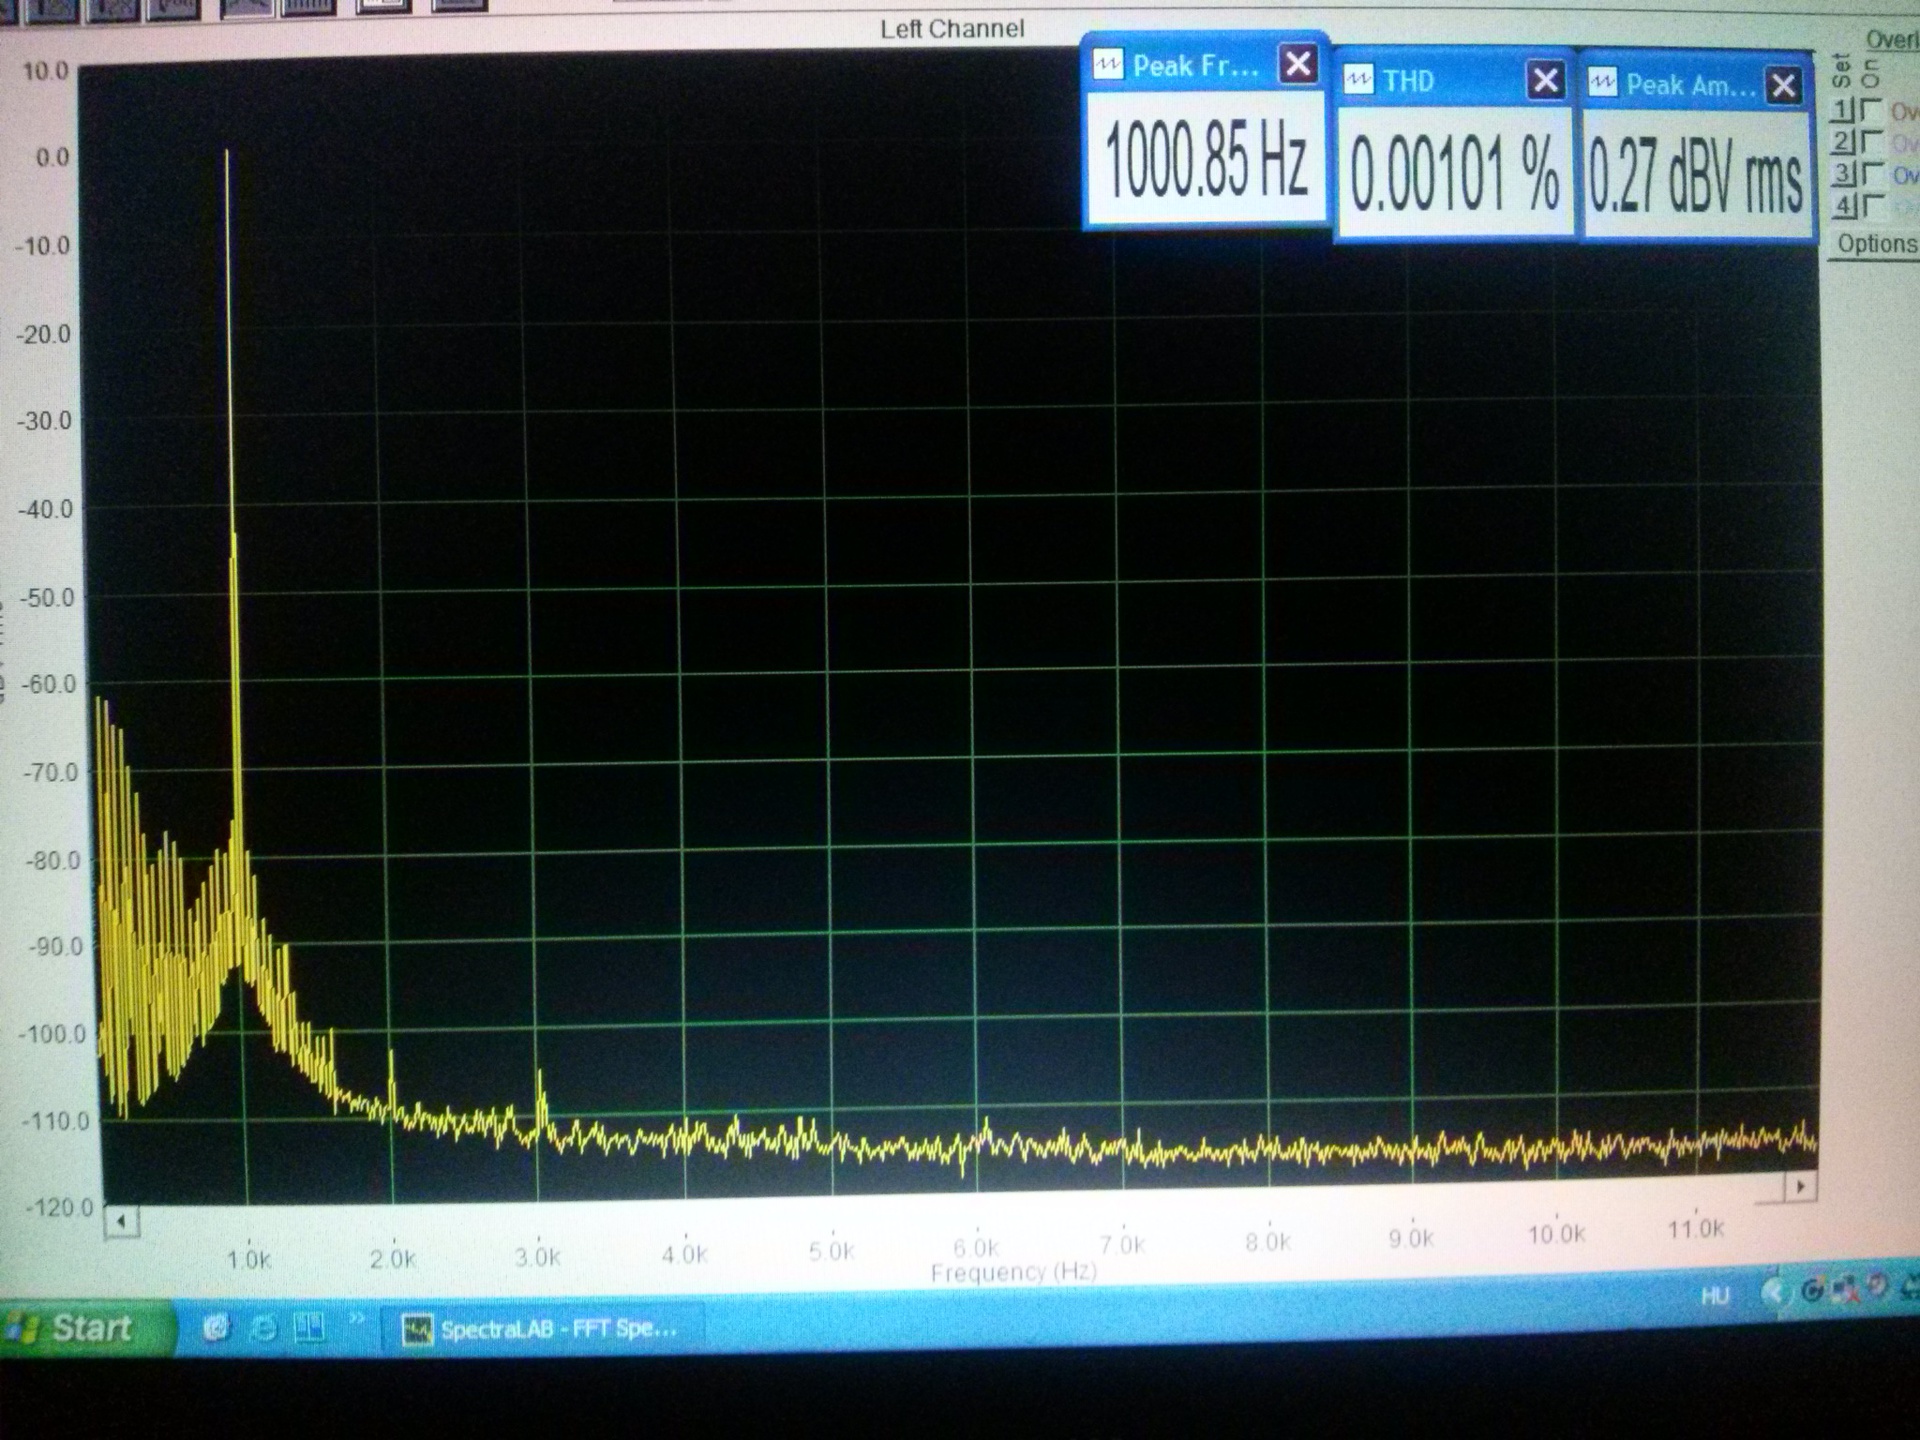Close the Peak Frequency readout window
The image size is (1920, 1440).
coord(1298,65)
